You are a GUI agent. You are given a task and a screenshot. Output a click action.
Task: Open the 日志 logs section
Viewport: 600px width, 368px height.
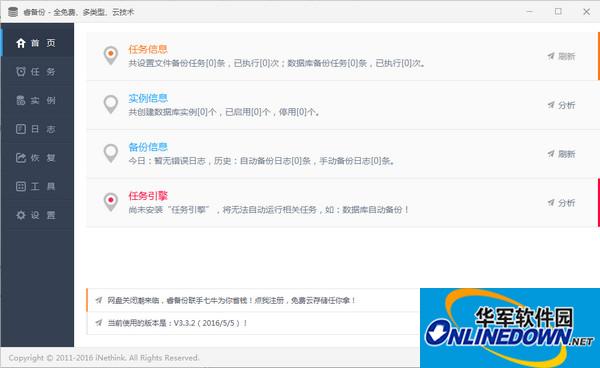pos(37,129)
